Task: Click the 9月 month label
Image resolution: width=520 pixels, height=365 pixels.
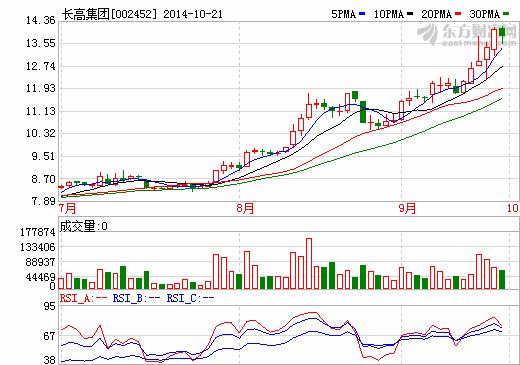Action: click(x=407, y=209)
